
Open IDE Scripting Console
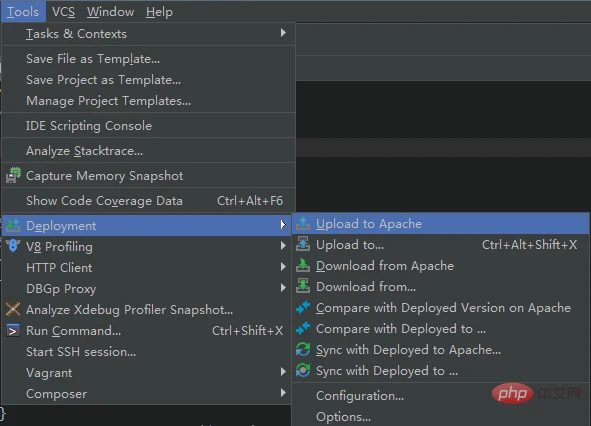point(148,126)
